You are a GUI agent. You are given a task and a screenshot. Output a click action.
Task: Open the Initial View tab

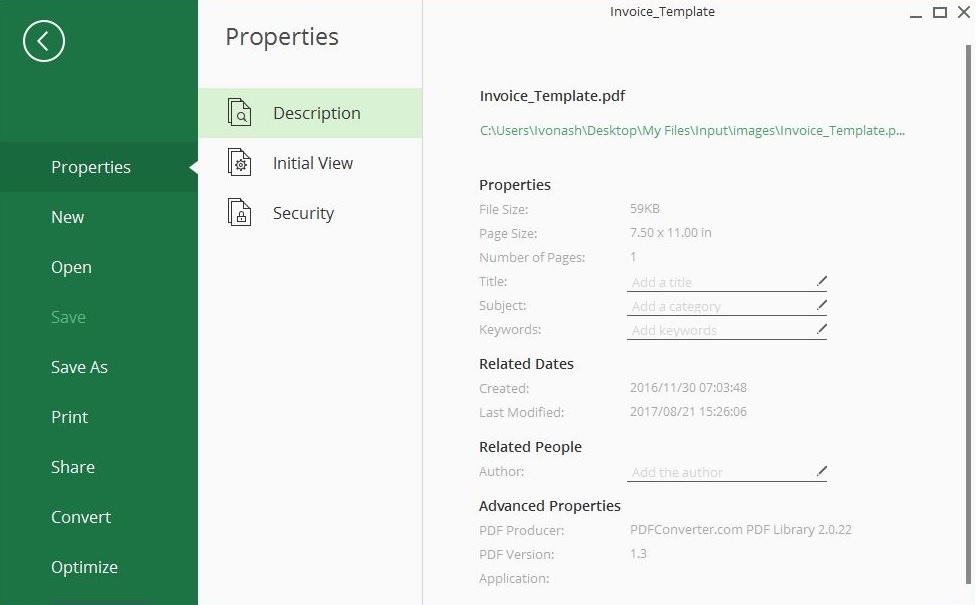point(312,163)
